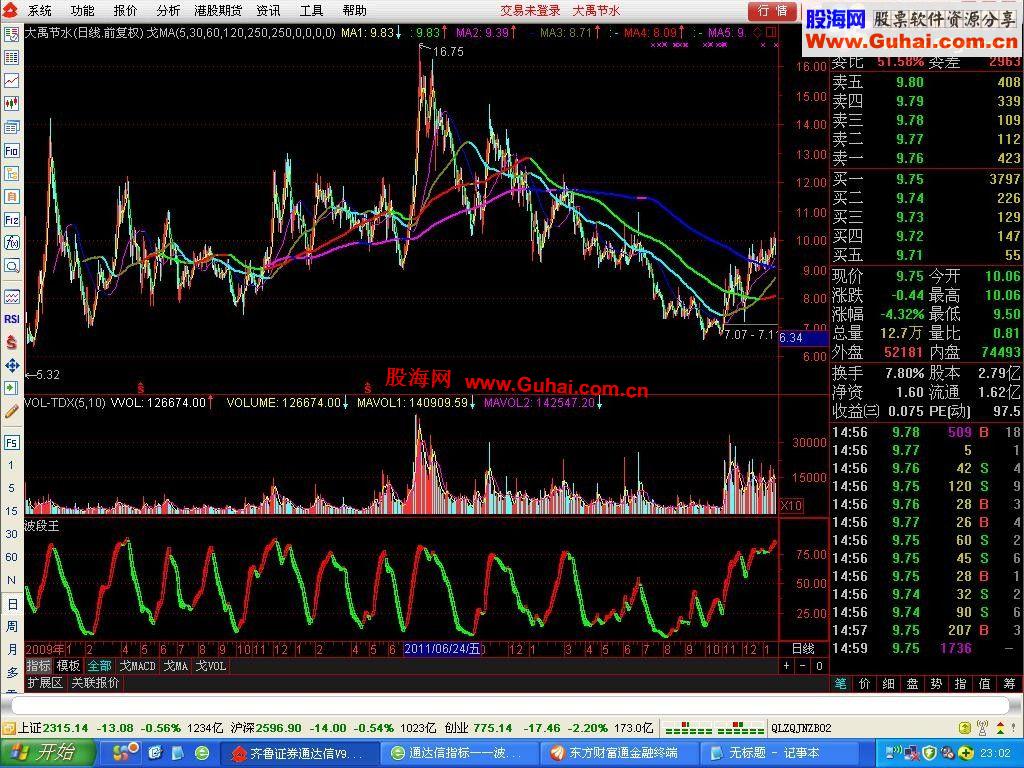The height and width of the screenshot is (768, 1024).
Task: Select the RSI indicator icon
Action: coord(11,319)
